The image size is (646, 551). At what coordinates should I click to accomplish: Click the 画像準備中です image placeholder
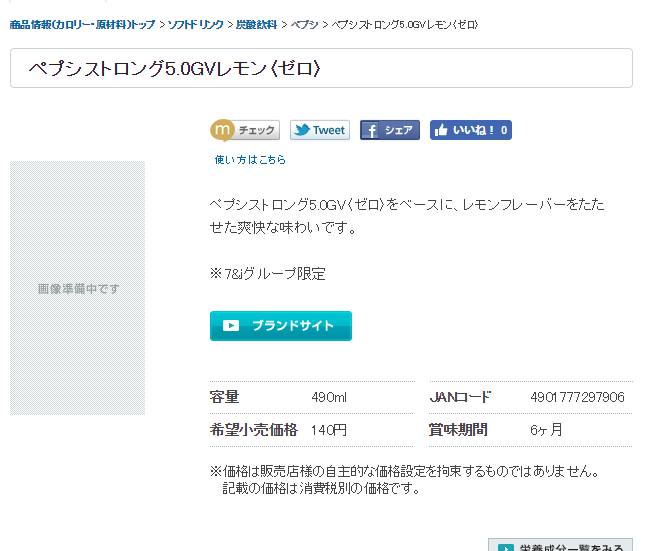point(78,288)
